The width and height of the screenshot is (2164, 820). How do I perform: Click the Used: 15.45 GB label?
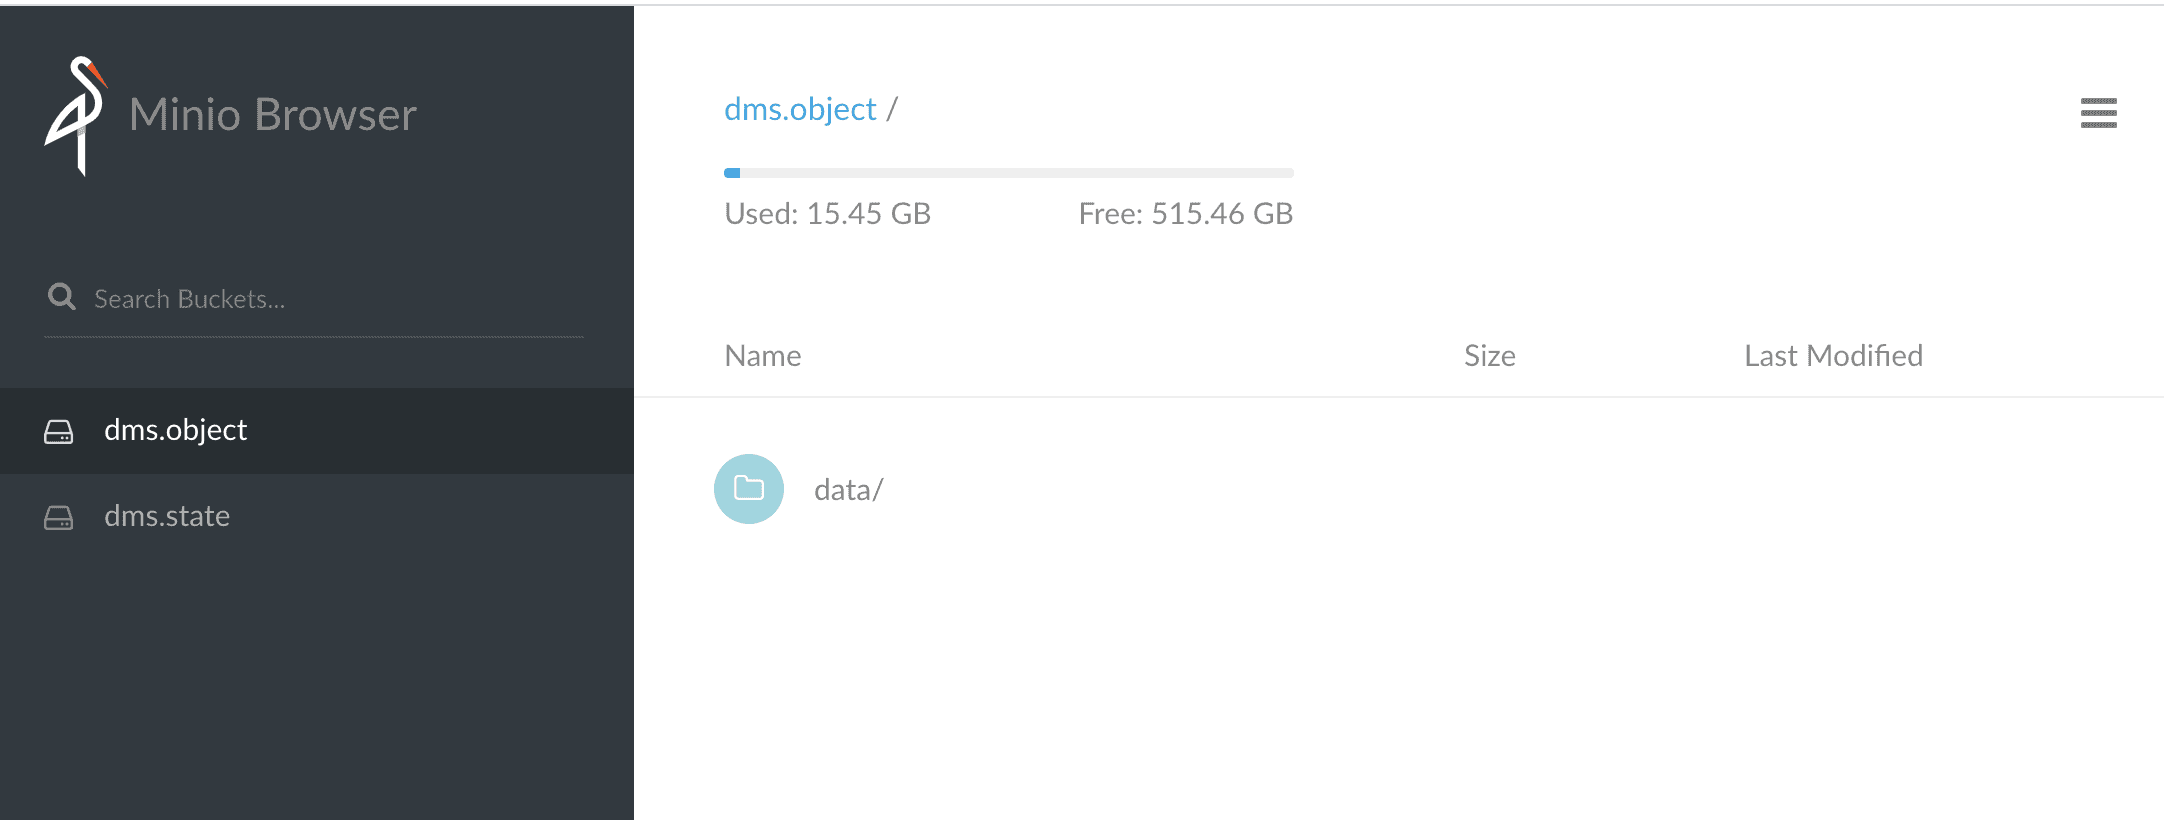pos(828,214)
